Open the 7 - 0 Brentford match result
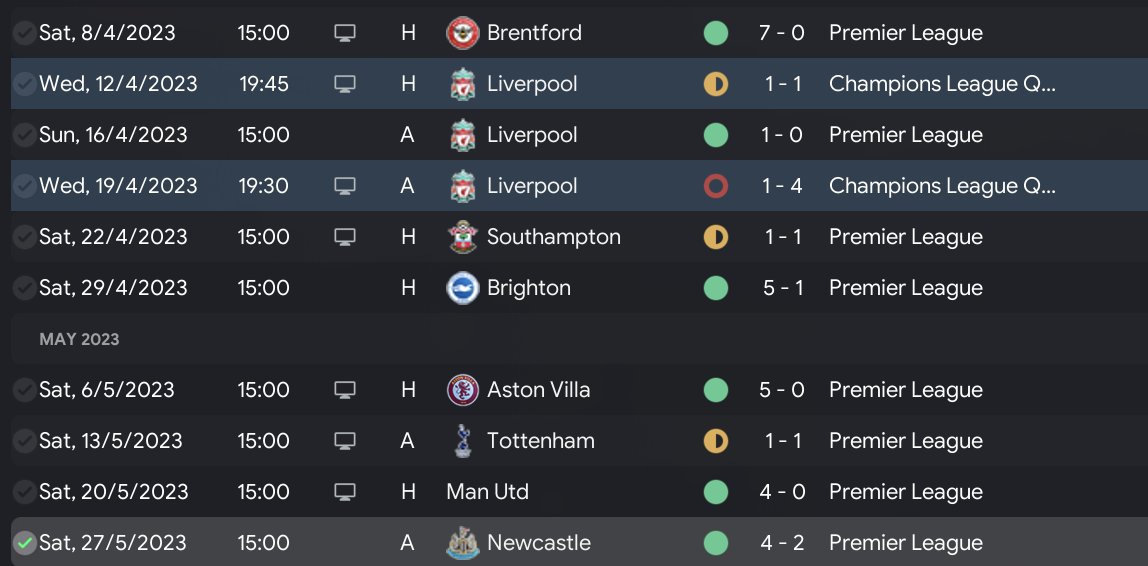The width and height of the screenshot is (1148, 566). [x=781, y=33]
